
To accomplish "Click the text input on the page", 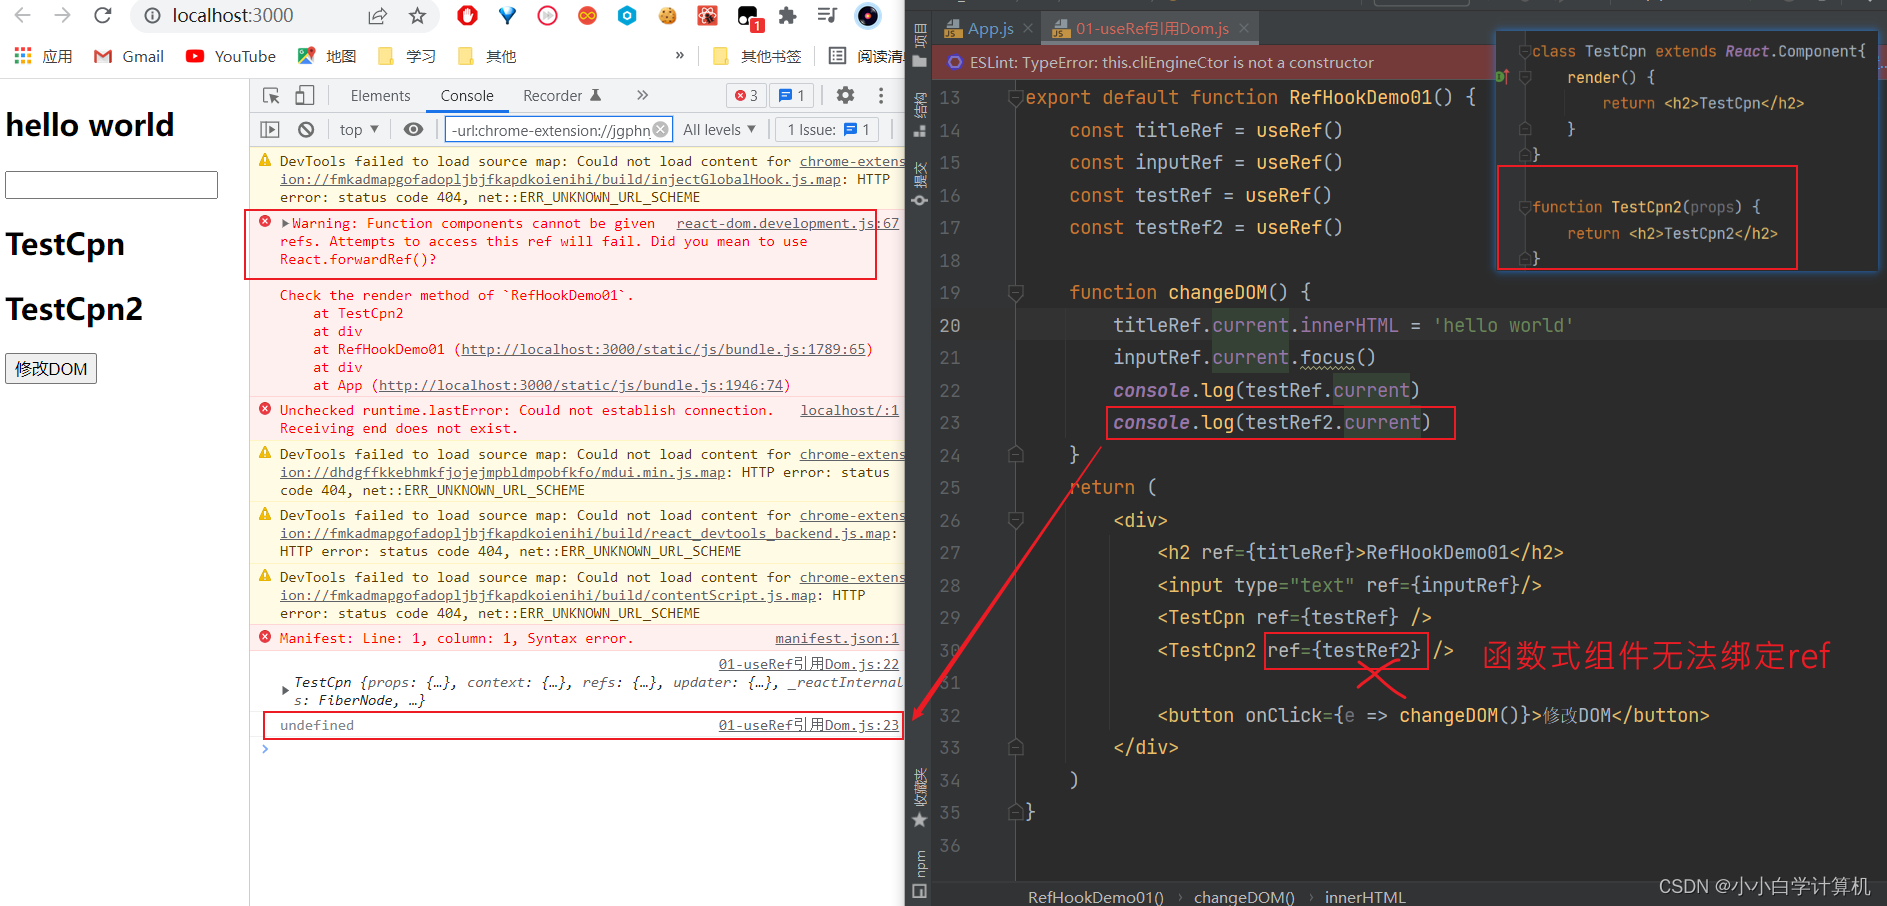I will 111,185.
